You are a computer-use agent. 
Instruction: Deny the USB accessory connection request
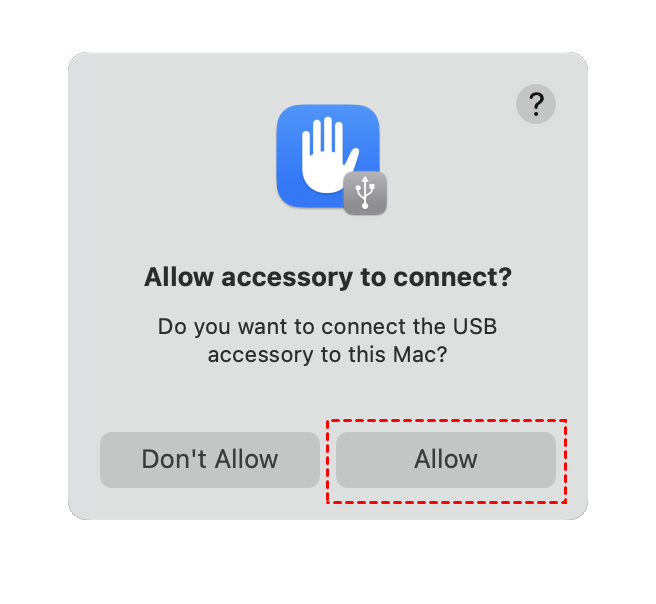click(x=210, y=460)
